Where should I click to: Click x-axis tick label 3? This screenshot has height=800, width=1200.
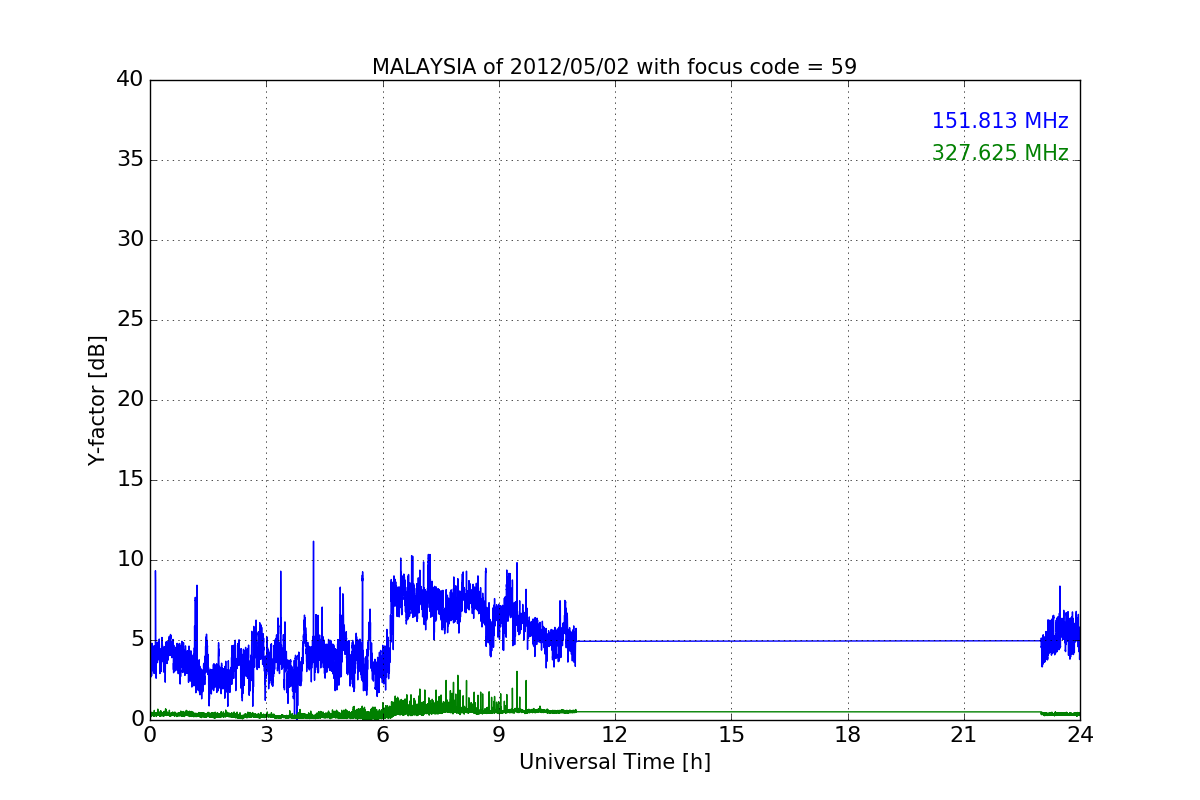266,735
